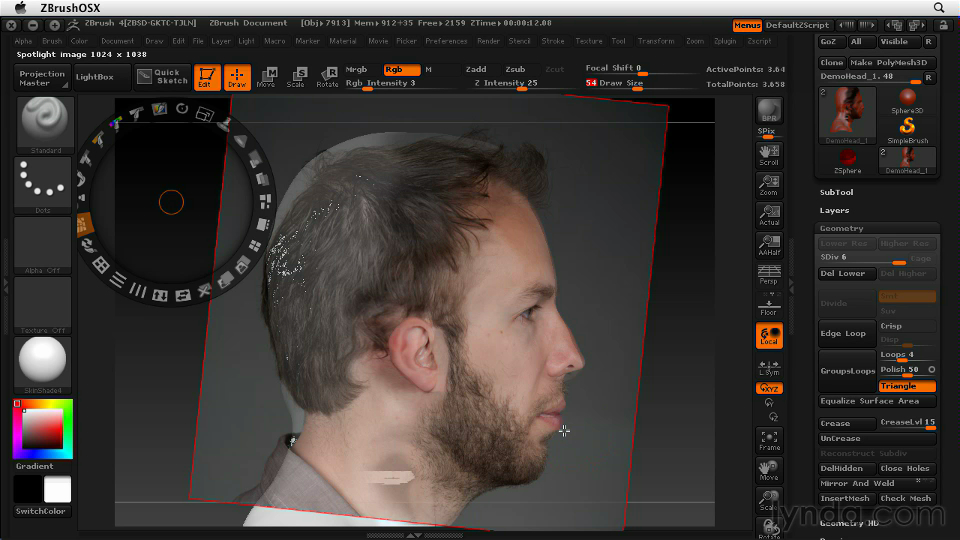
Task: Click the Zoom canvas icon
Action: (769, 185)
